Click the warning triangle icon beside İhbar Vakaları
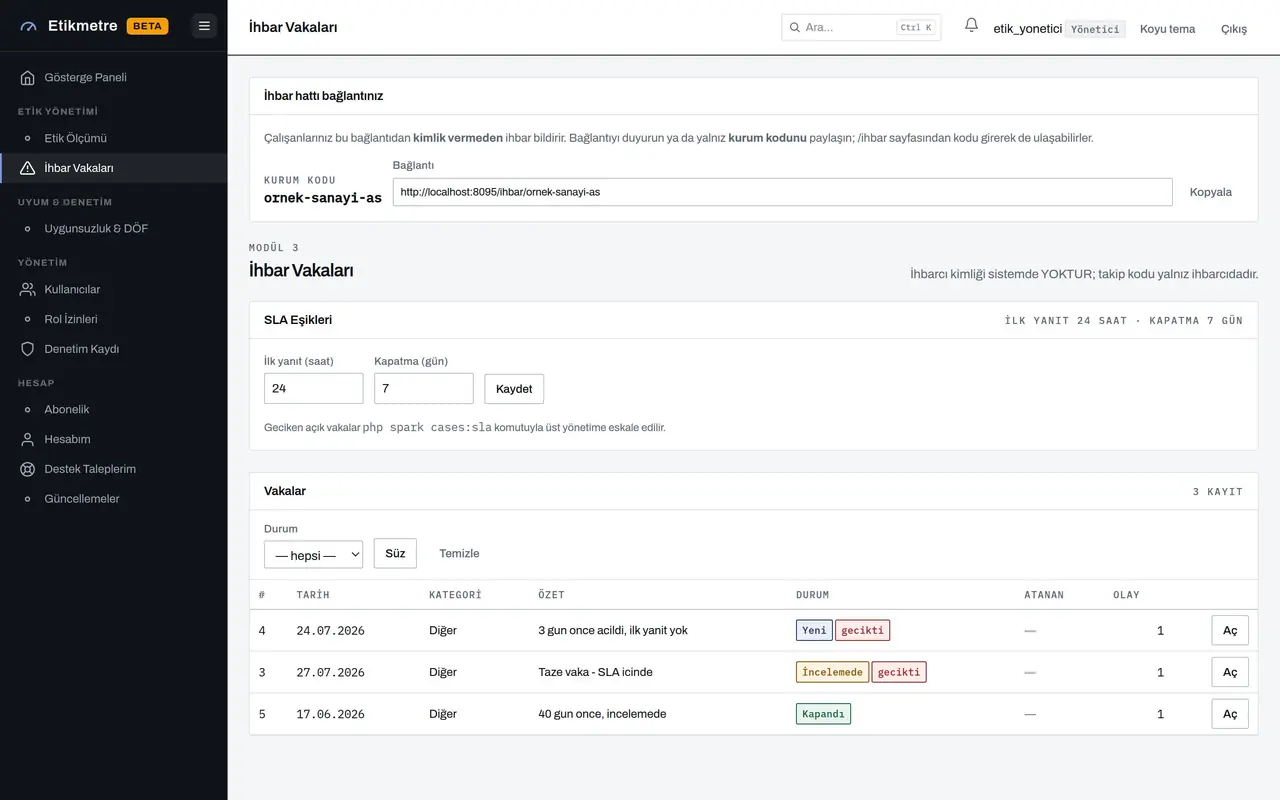The height and width of the screenshot is (800, 1280). tap(28, 168)
